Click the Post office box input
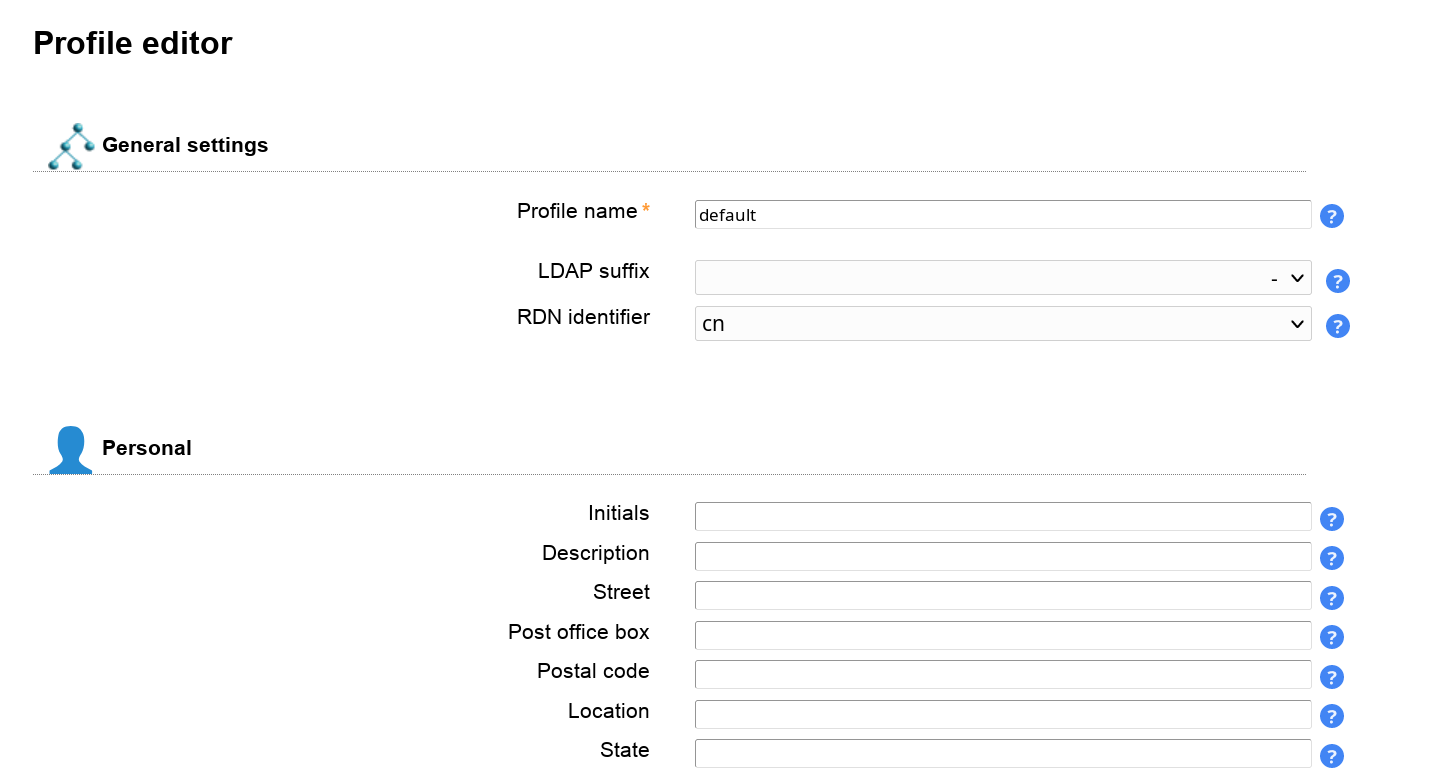 (x=1002, y=635)
